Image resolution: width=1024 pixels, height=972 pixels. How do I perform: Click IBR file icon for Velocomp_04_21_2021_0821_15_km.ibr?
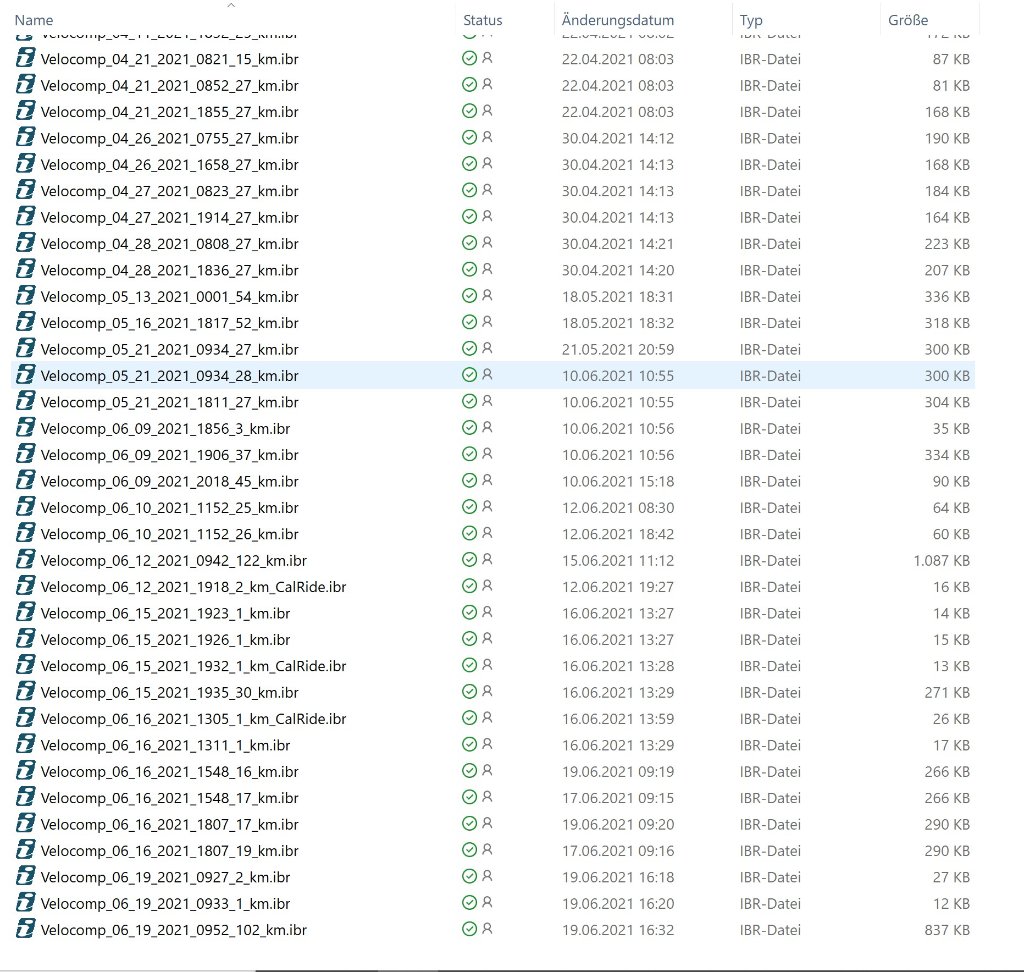click(x=25, y=59)
